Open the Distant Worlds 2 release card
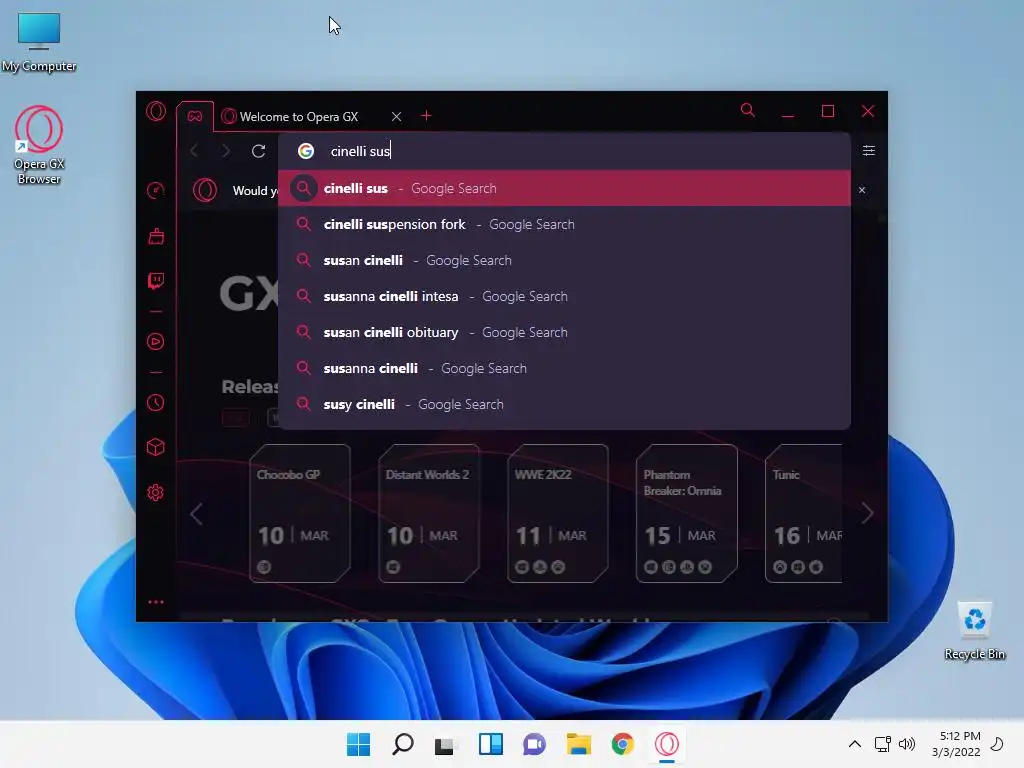The height and width of the screenshot is (768, 1024). (429, 513)
